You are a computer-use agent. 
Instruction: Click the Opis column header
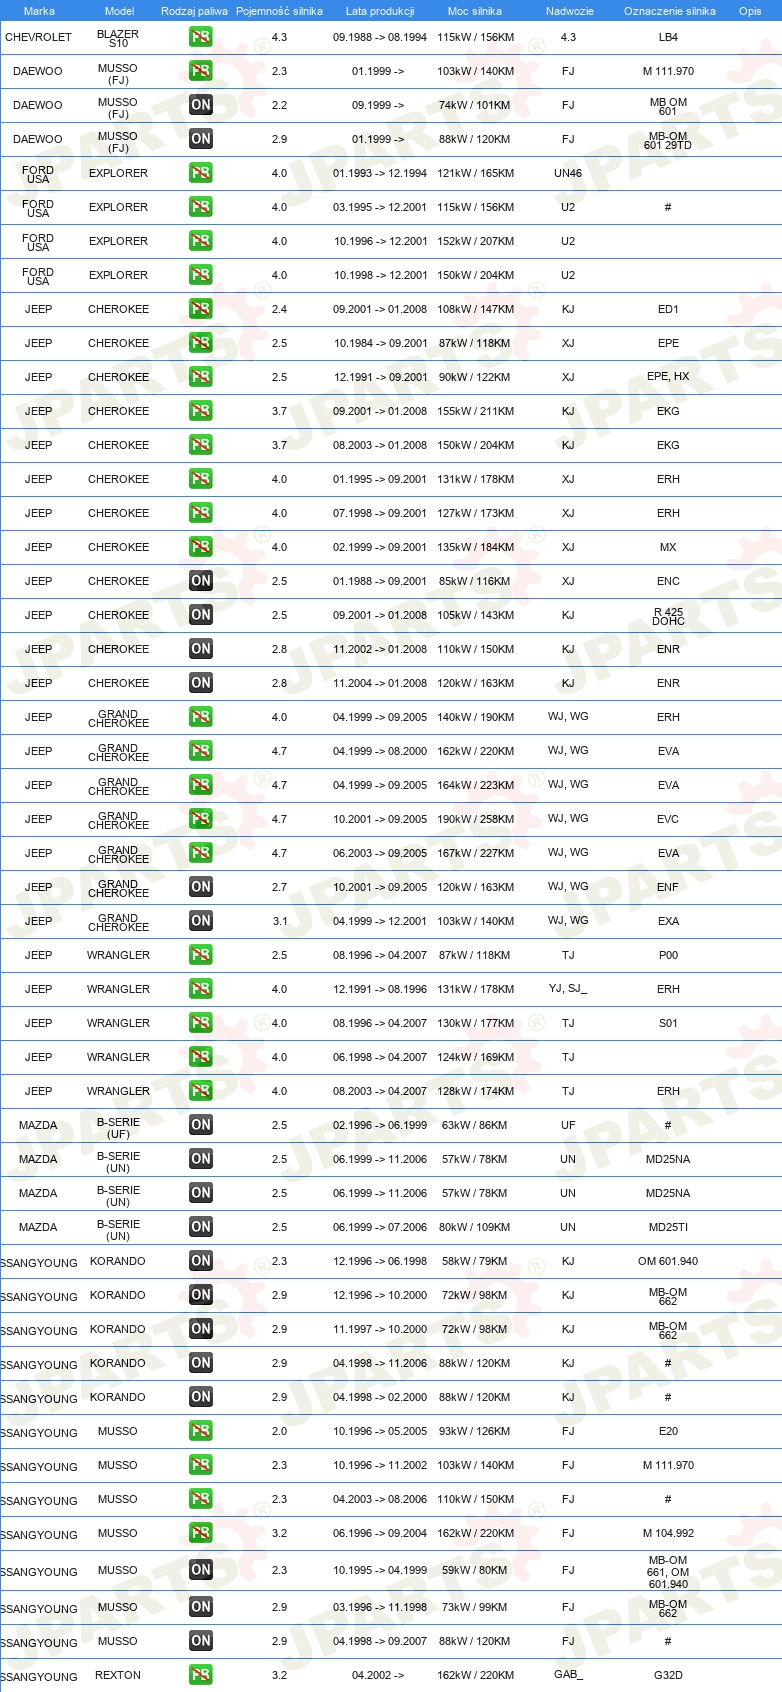pyautogui.click(x=750, y=11)
